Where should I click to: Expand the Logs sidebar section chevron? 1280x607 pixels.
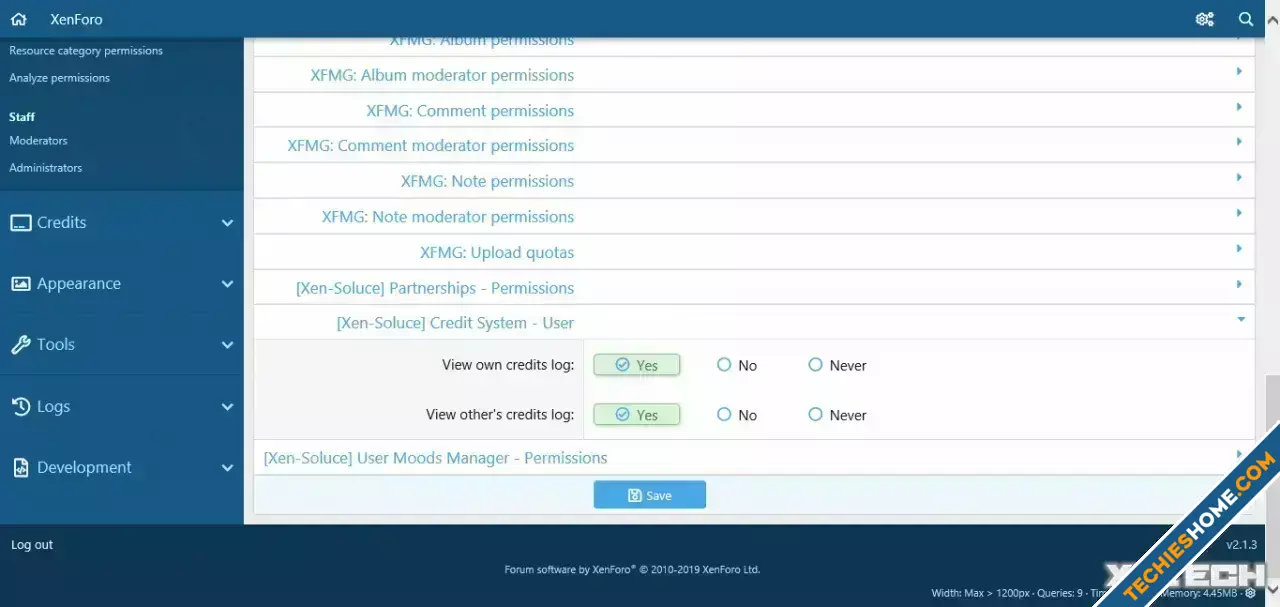(x=227, y=407)
